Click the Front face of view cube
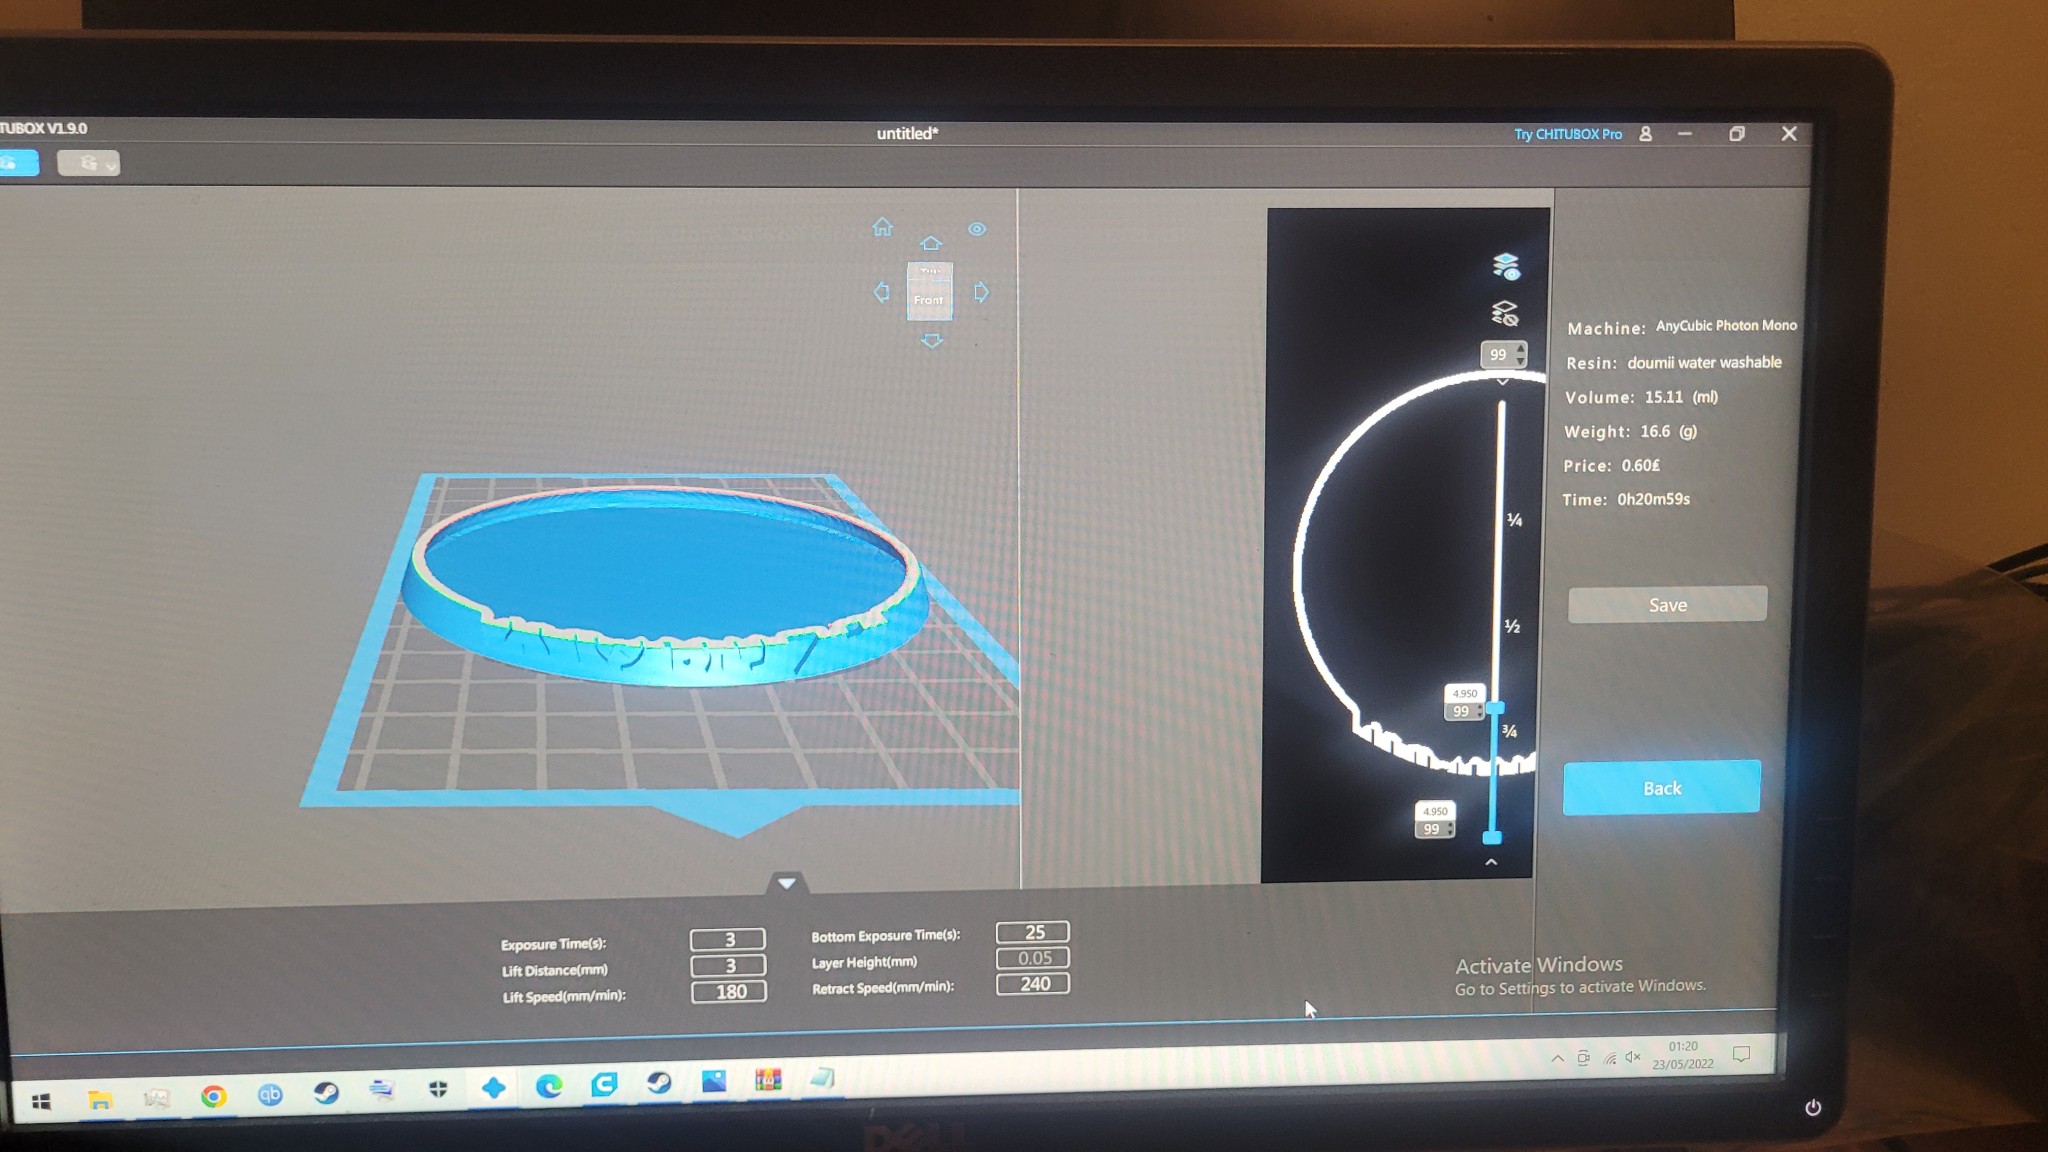2048x1152 pixels. click(929, 298)
